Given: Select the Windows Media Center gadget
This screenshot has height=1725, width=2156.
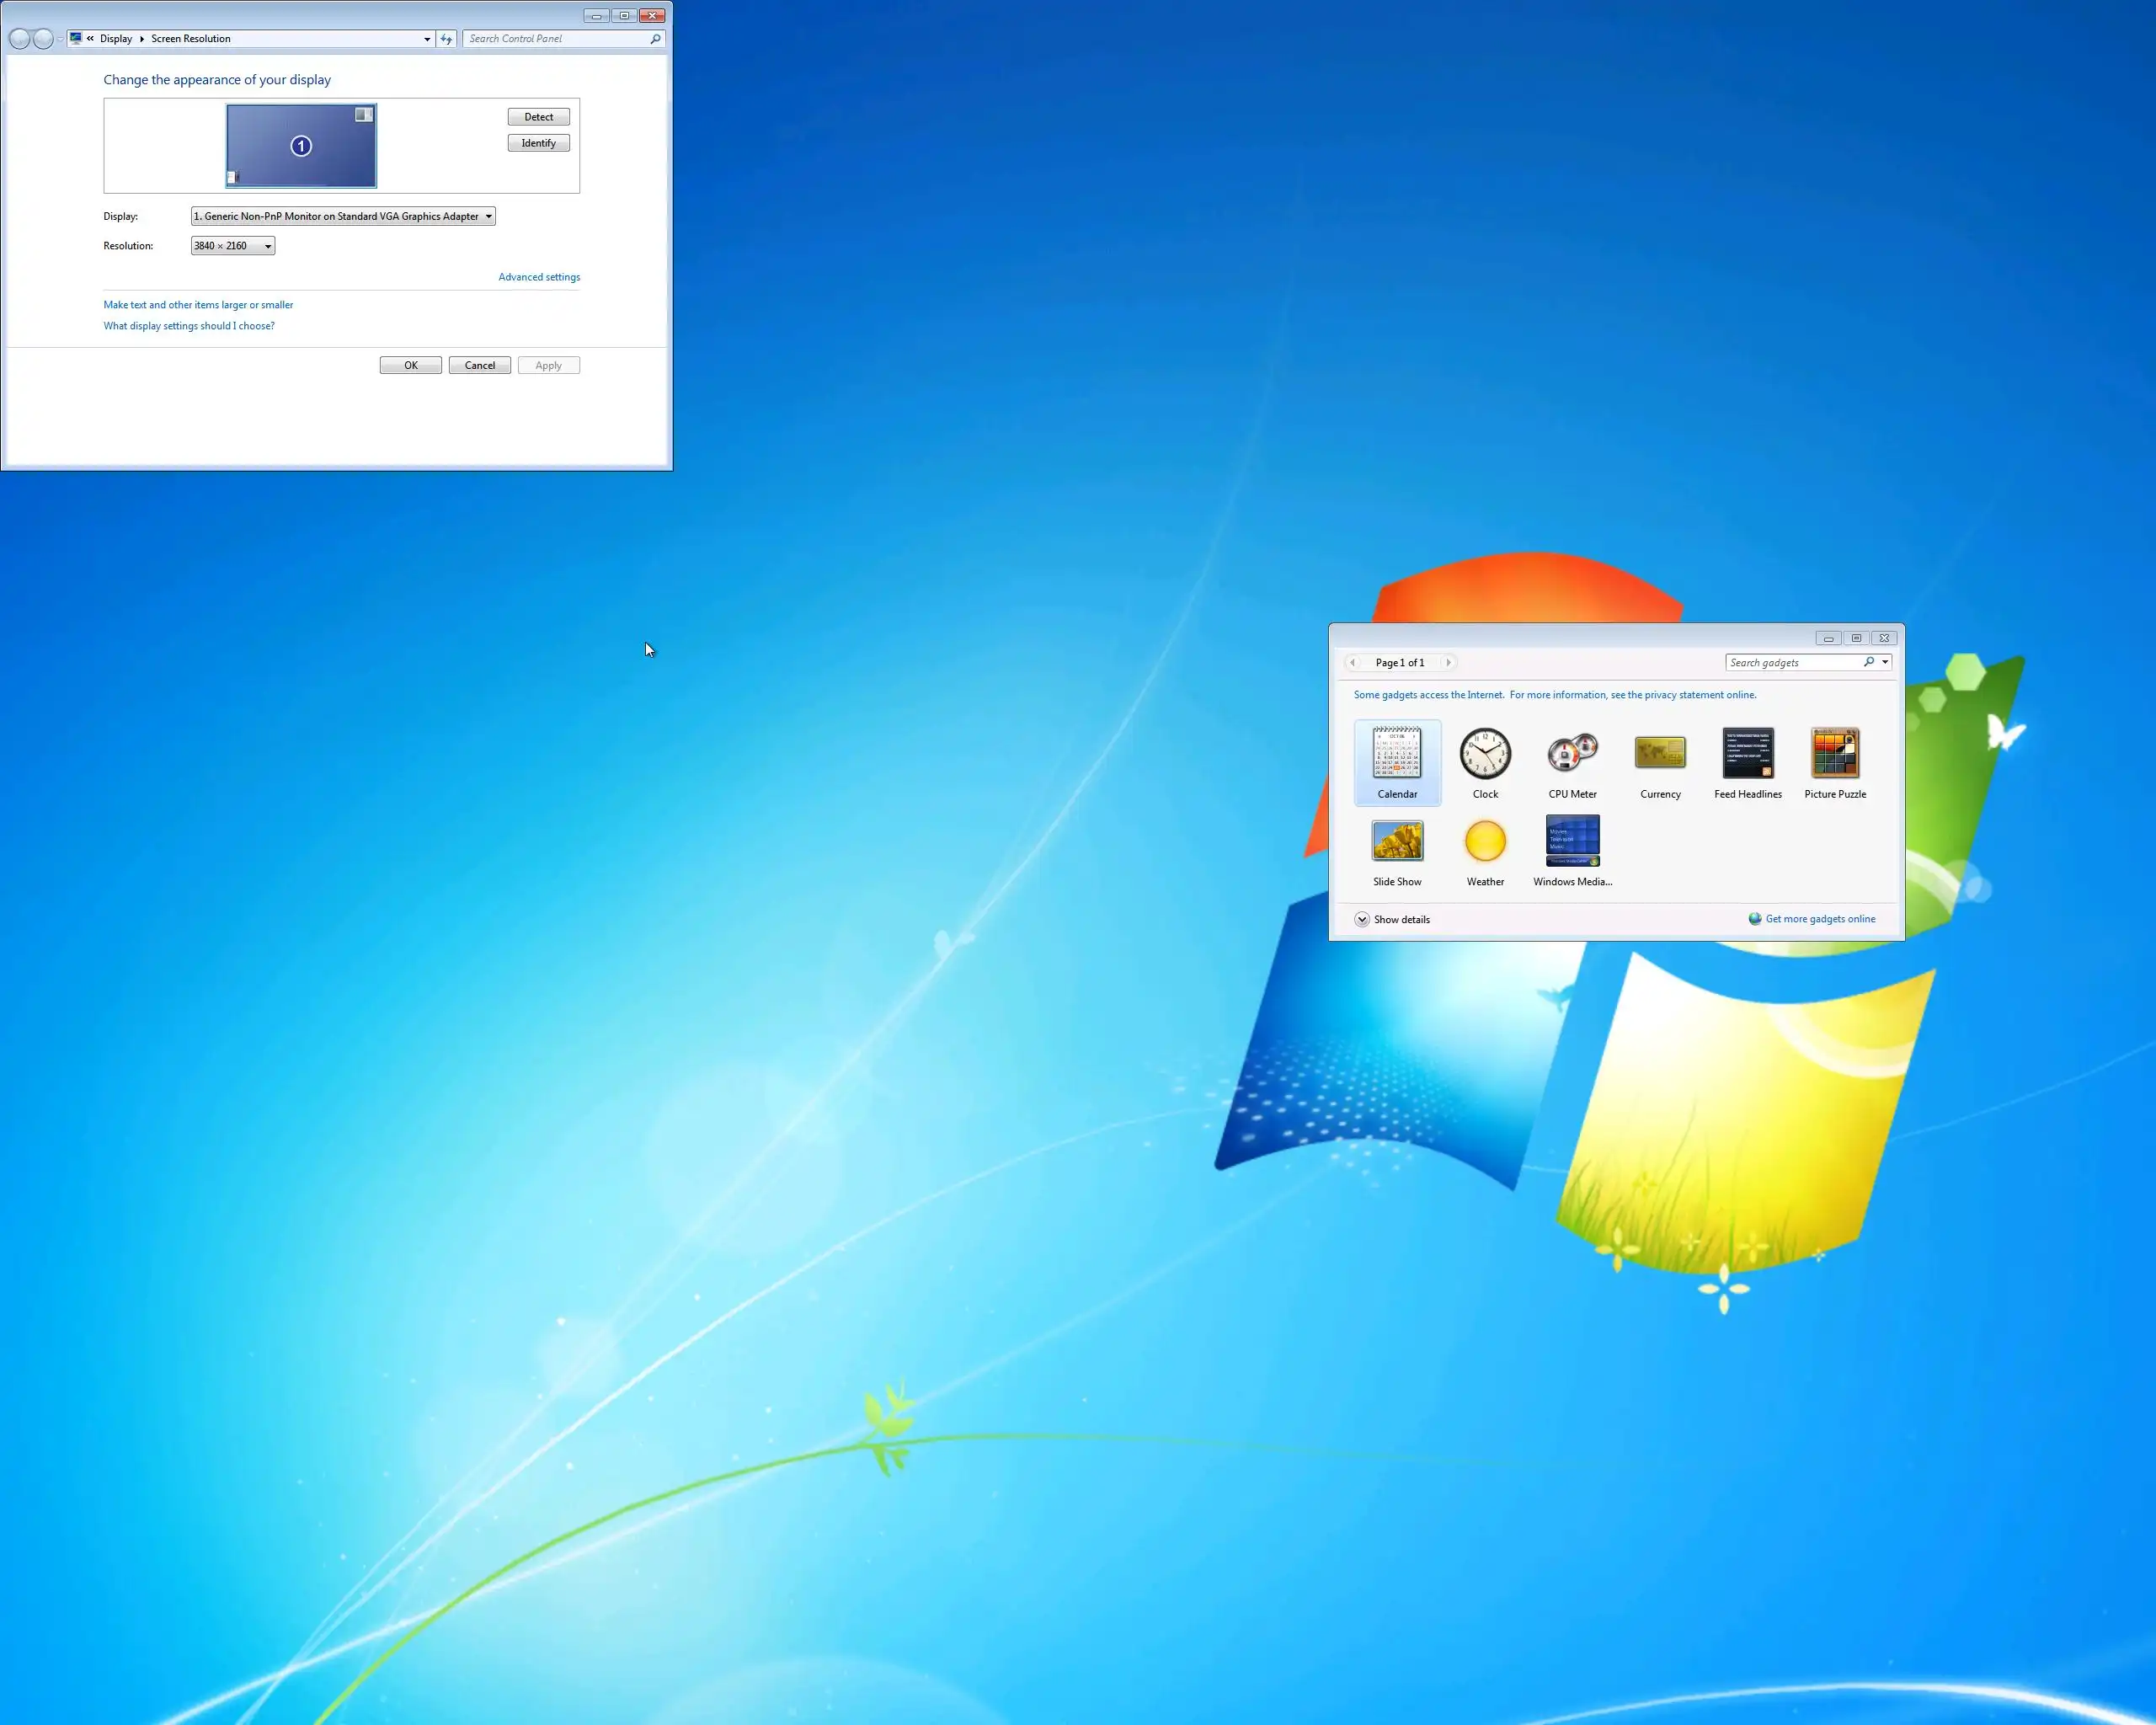Looking at the screenshot, I should point(1572,841).
